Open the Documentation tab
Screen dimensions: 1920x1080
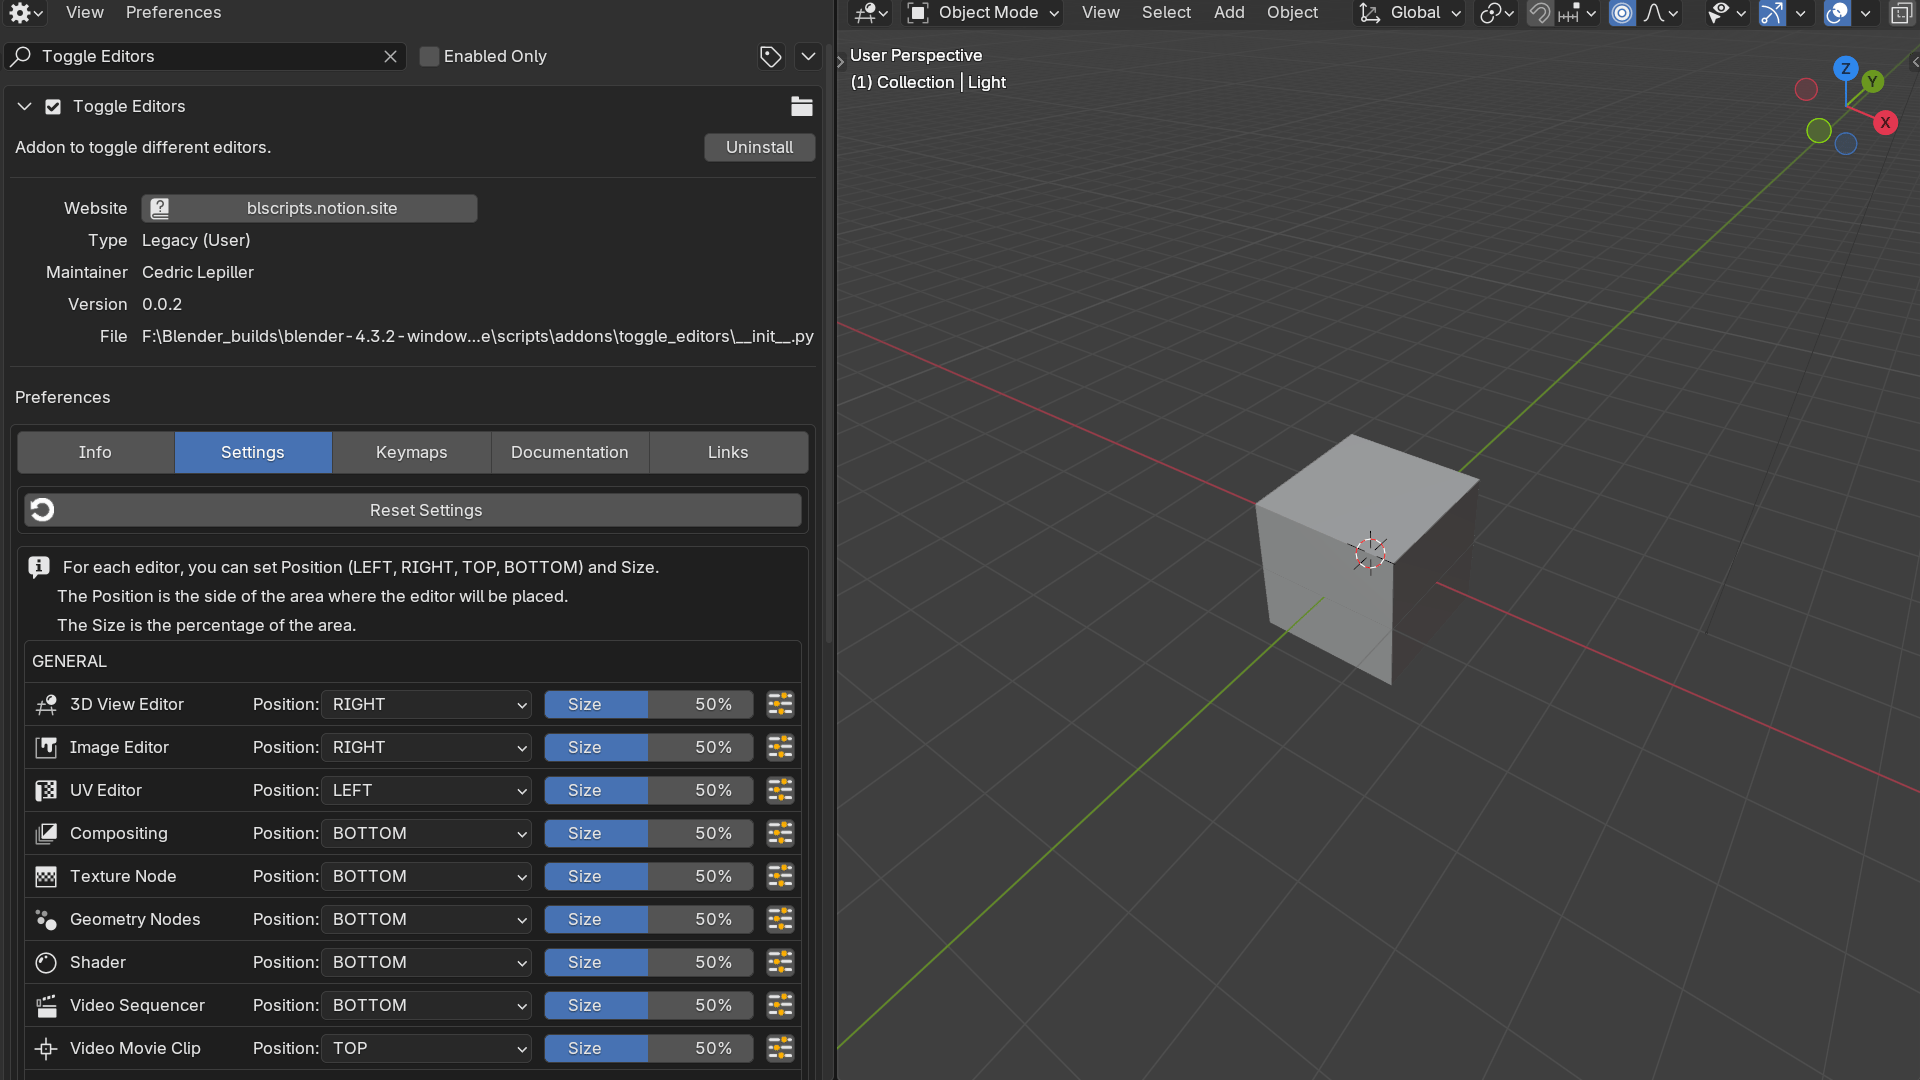[570, 452]
